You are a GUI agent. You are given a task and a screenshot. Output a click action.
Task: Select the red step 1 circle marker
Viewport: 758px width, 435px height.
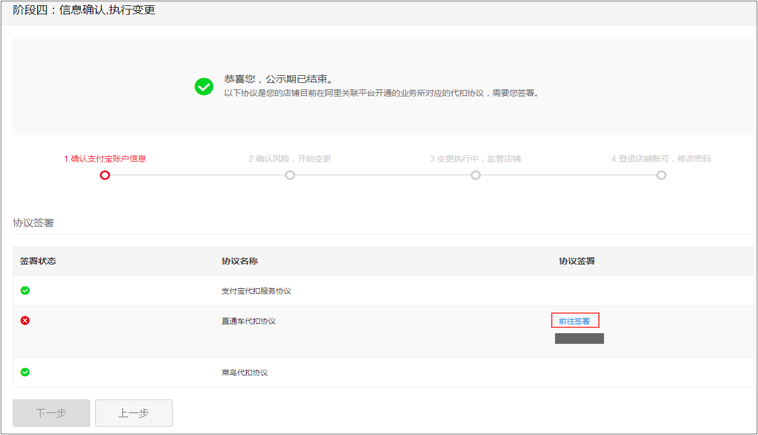point(105,175)
